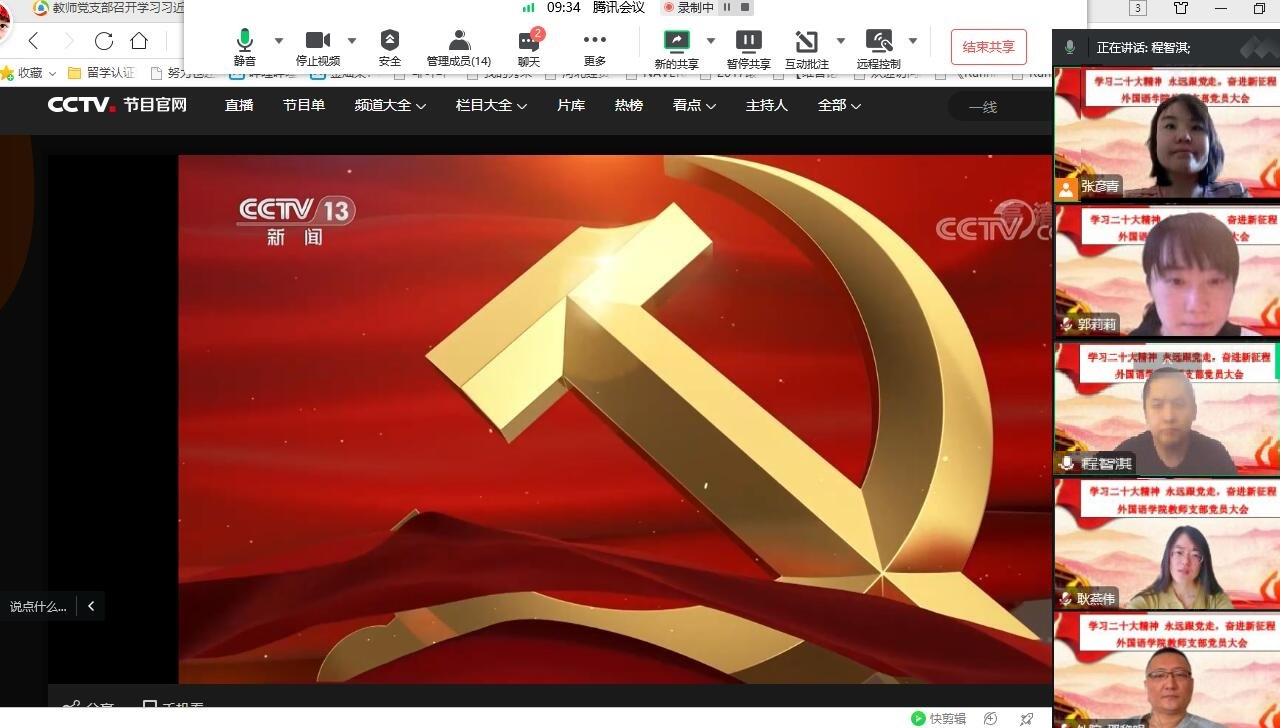This screenshot has width=1280, height=728.
Task: Expand the arrow next to 停止视频
Action: point(352,41)
